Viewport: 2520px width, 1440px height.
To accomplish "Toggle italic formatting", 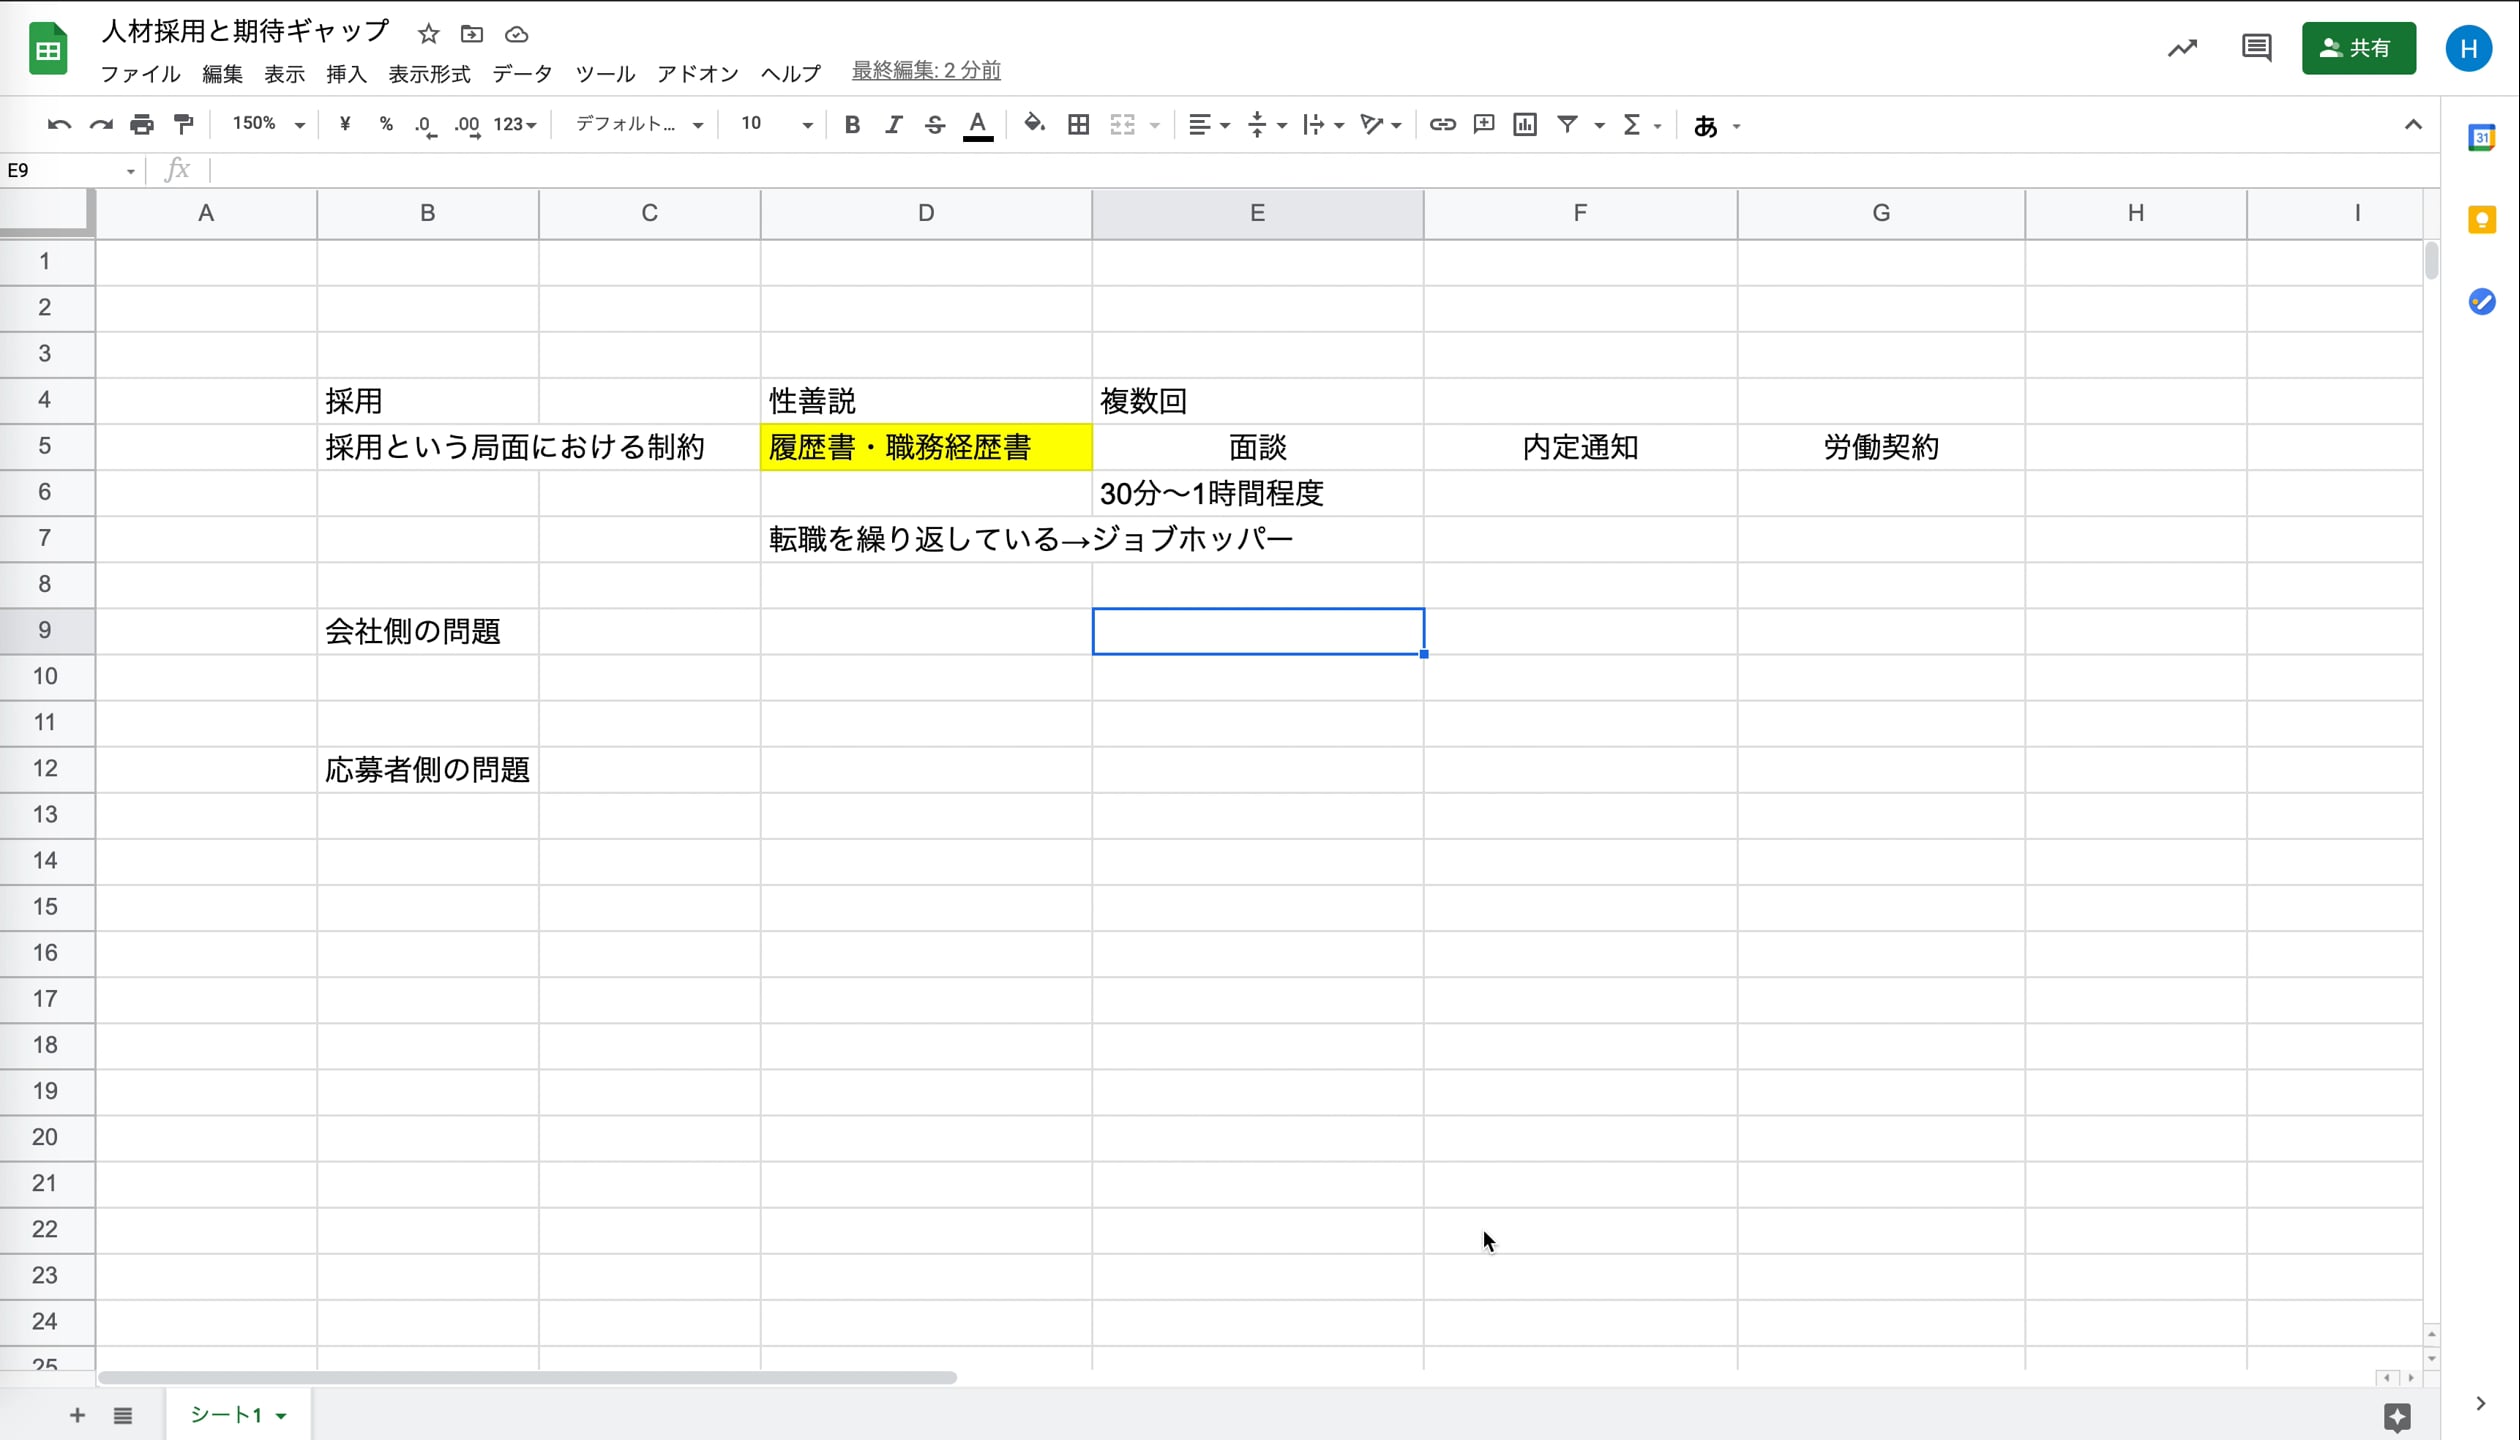I will 893,124.
